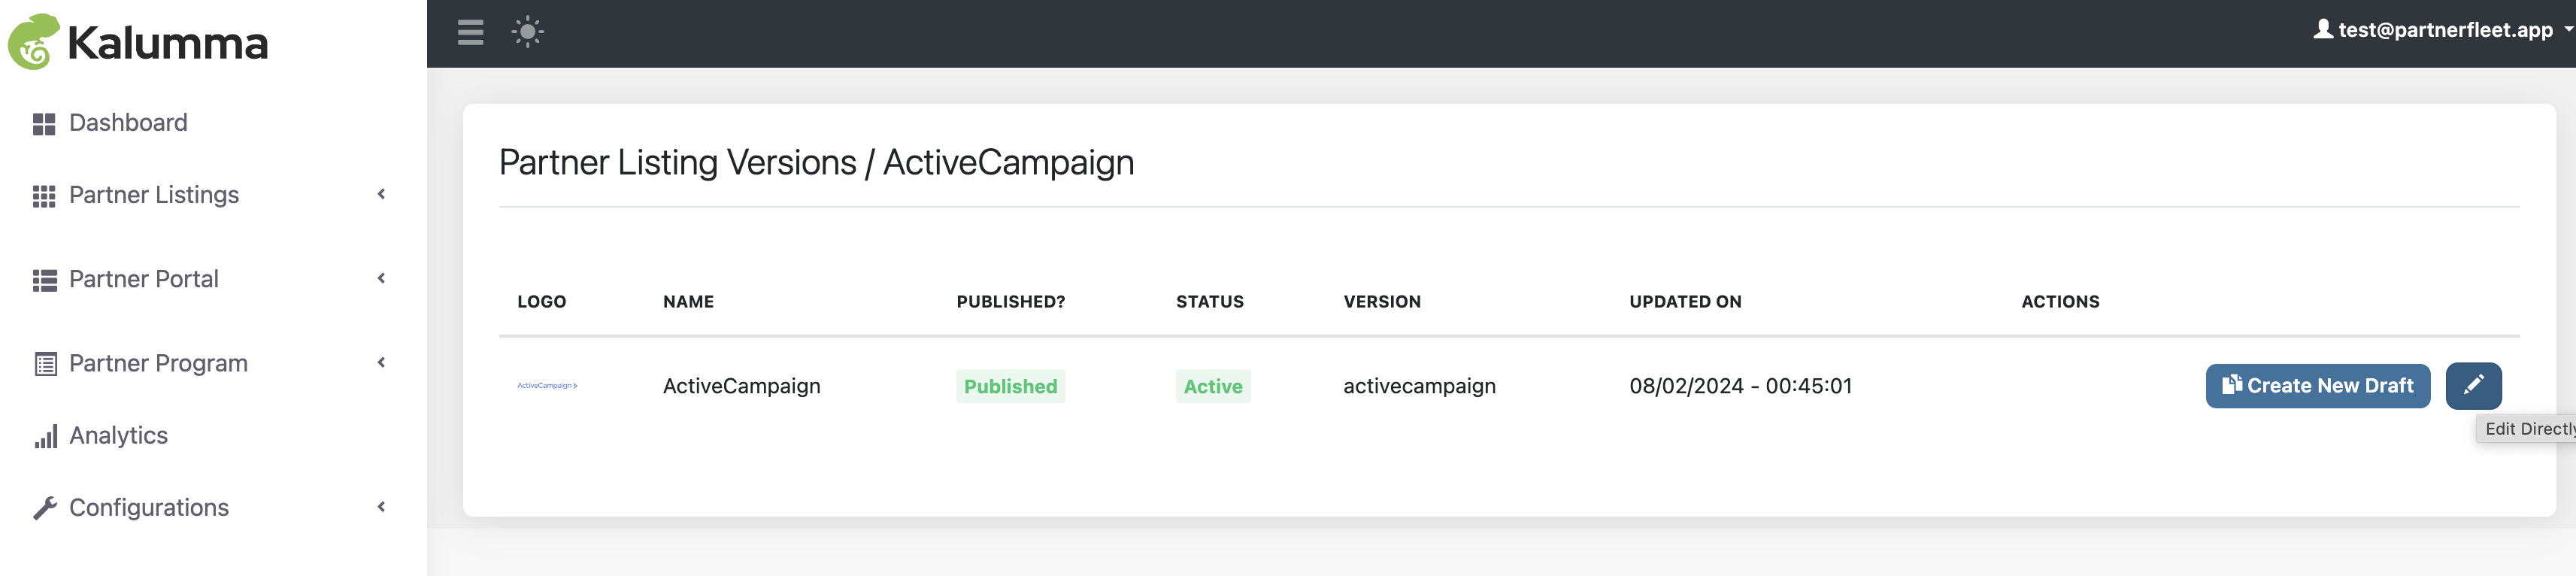This screenshot has height=576, width=2576.
Task: Click the Partner Listing Versions page heading
Action: [816, 162]
